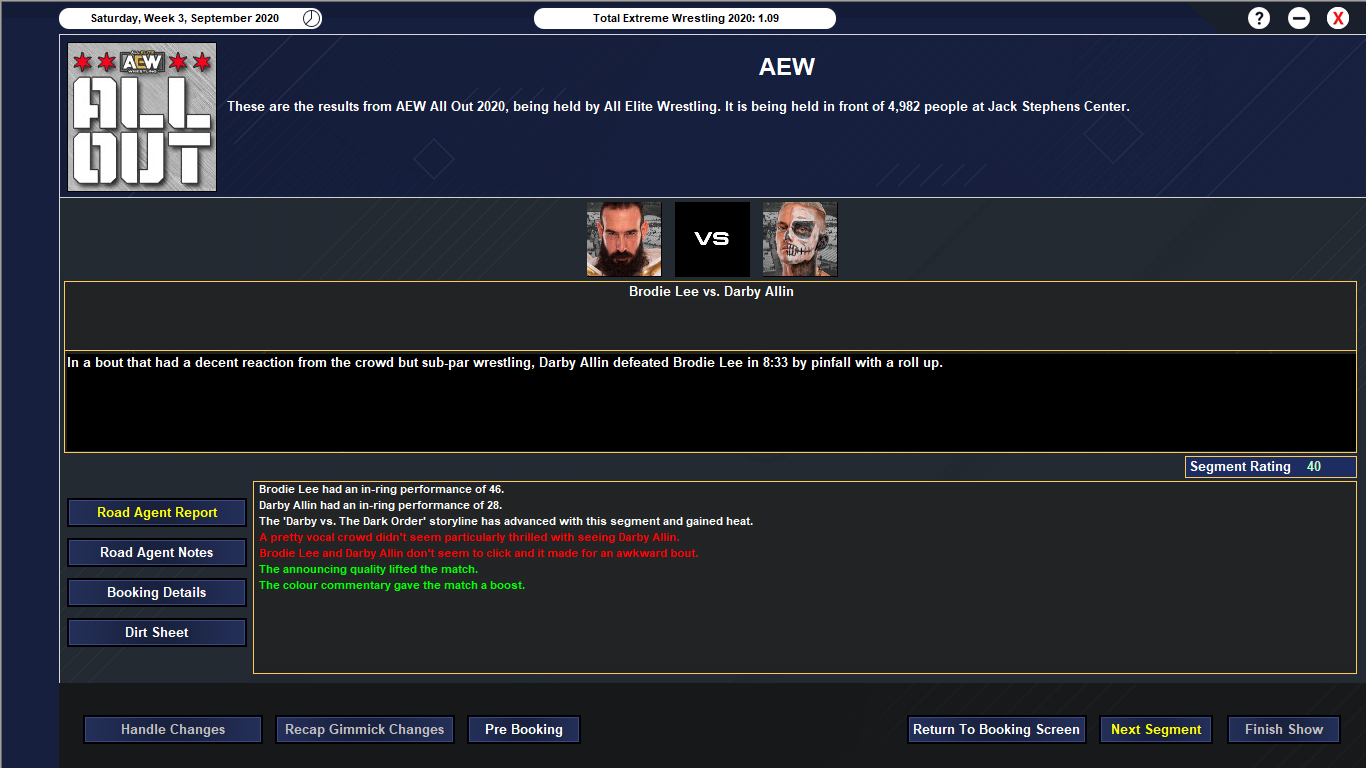The height and width of the screenshot is (768, 1366).
Task: Click the VS graphic between wrestlers
Action: [712, 239]
